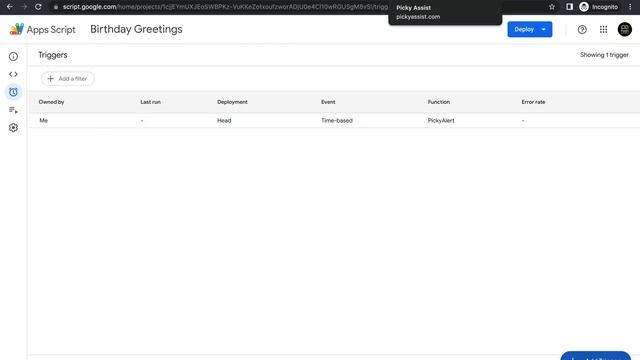640x360 pixels.
Task: View site information lock icon
Action: pyautogui.click(x=56, y=7)
